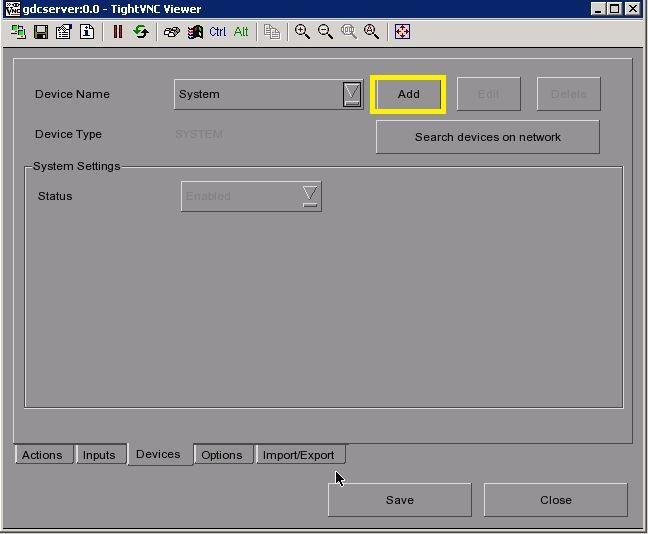Click the New connection toolbar icon

pos(18,32)
